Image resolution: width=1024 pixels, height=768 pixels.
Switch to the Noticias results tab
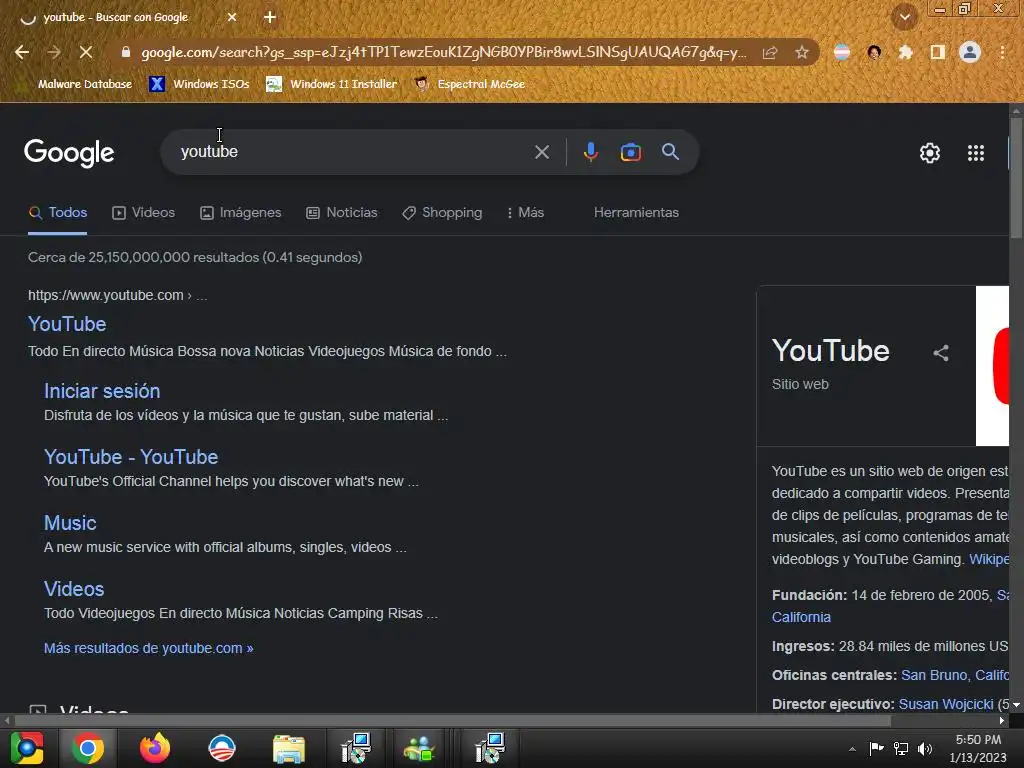click(342, 213)
